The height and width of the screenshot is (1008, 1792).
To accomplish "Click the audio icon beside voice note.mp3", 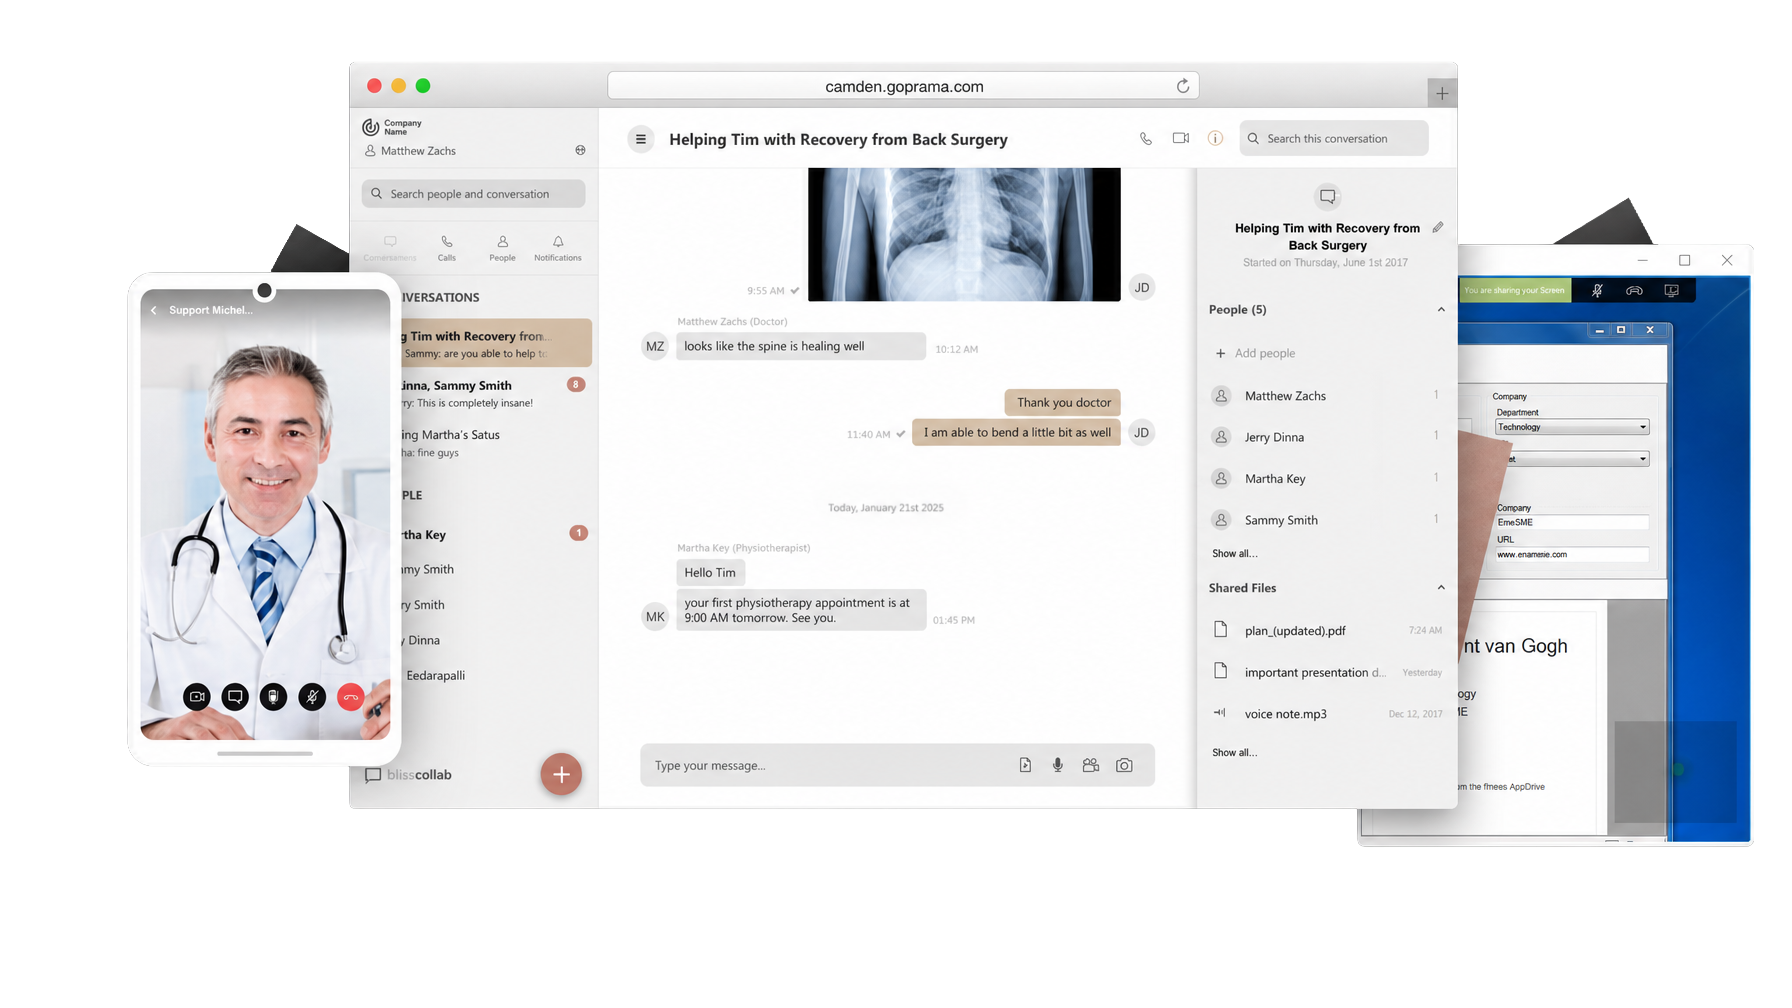I will 1220,713.
